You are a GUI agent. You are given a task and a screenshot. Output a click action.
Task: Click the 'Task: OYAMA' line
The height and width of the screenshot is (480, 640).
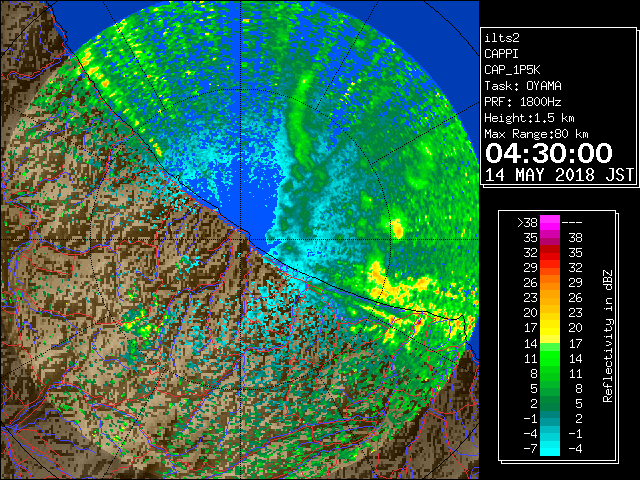[x=523, y=86]
